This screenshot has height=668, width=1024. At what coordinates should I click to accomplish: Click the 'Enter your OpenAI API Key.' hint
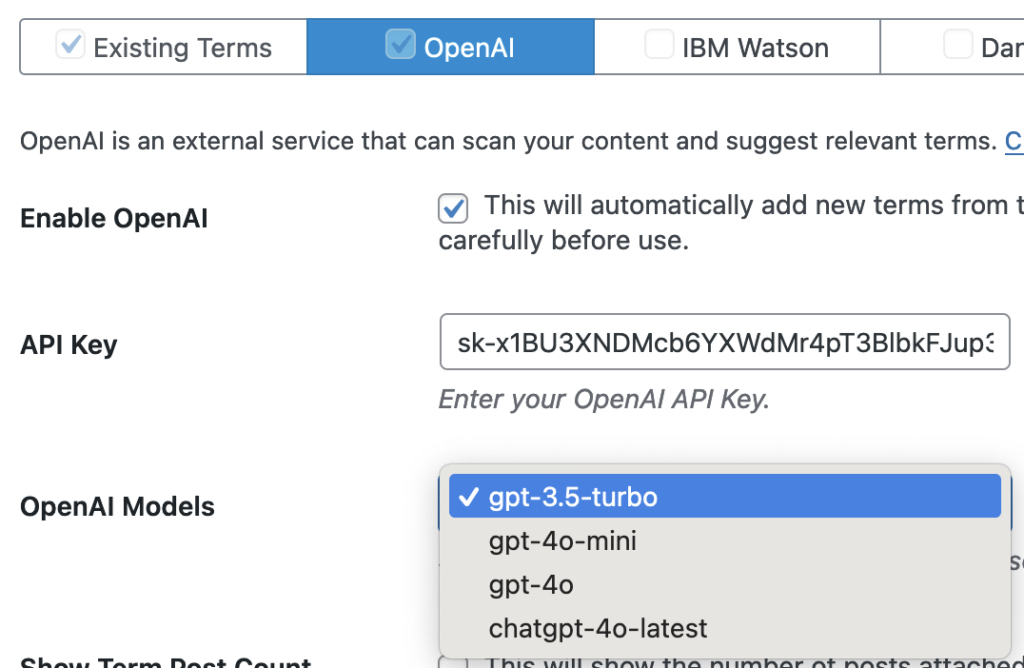point(604,399)
